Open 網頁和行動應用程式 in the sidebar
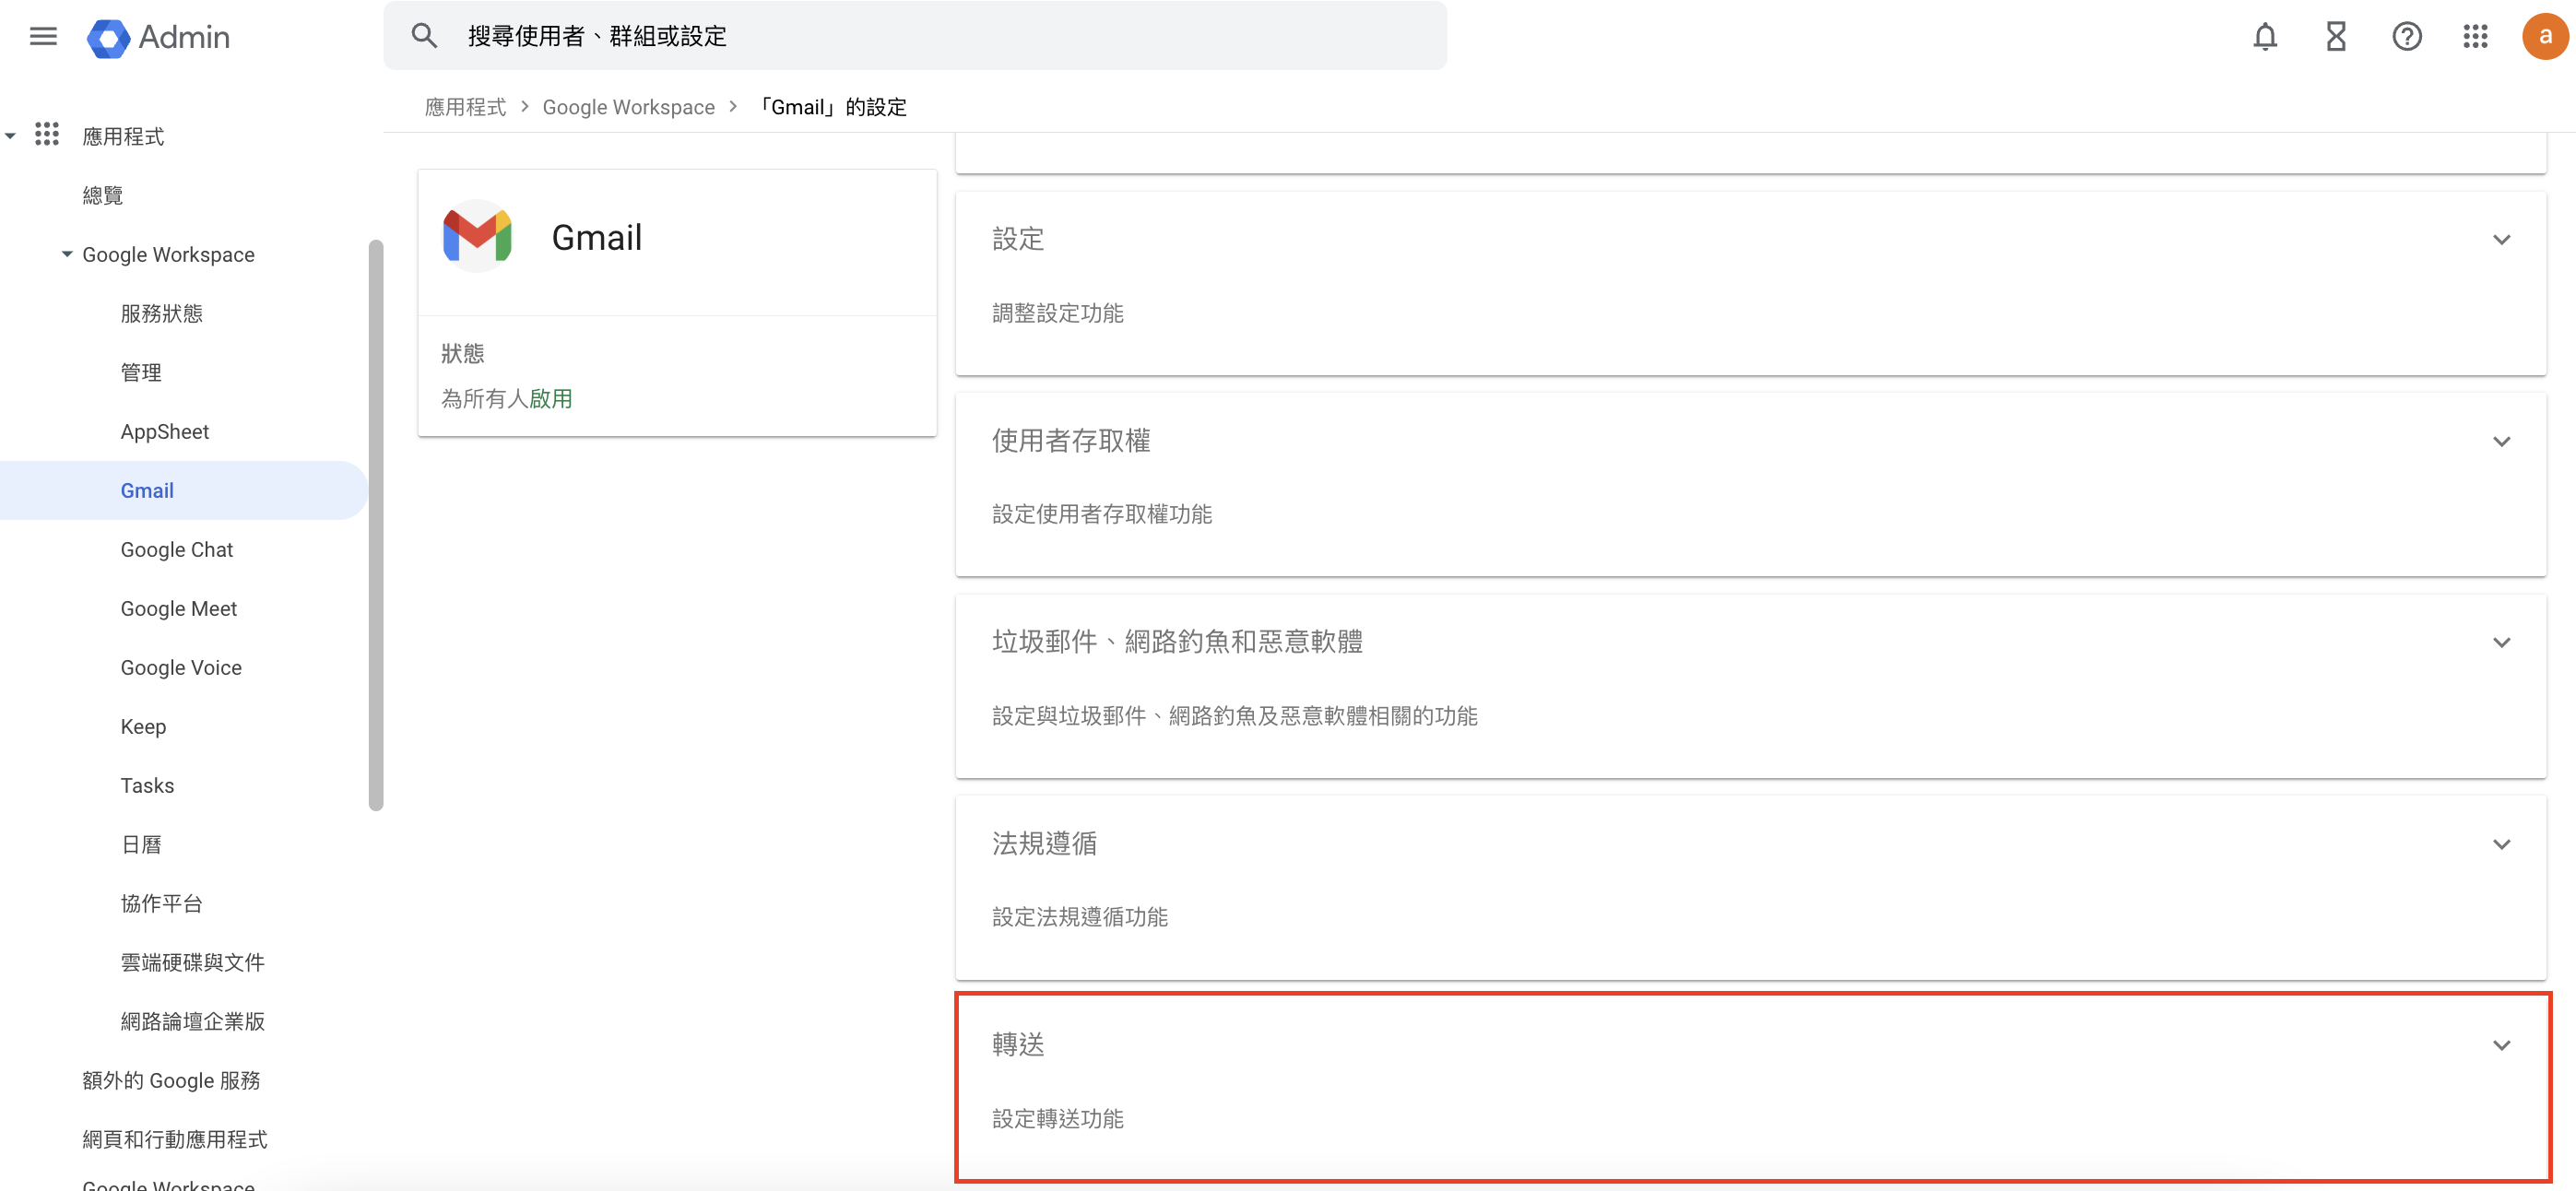 click(174, 1139)
